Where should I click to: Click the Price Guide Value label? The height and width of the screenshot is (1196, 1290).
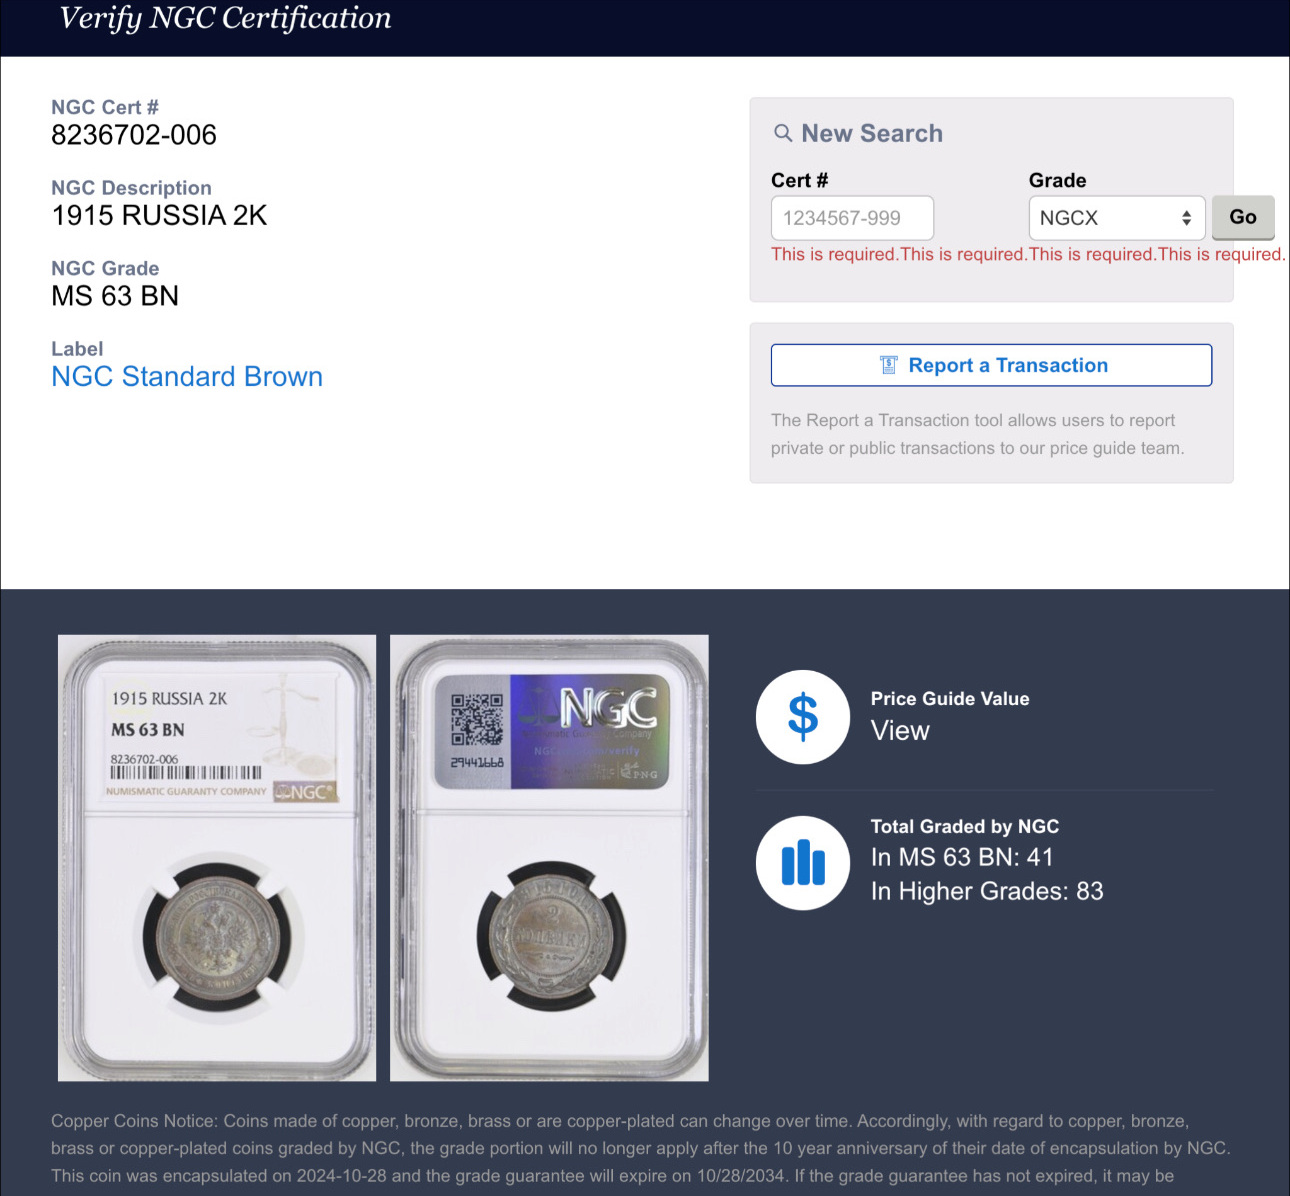(950, 699)
